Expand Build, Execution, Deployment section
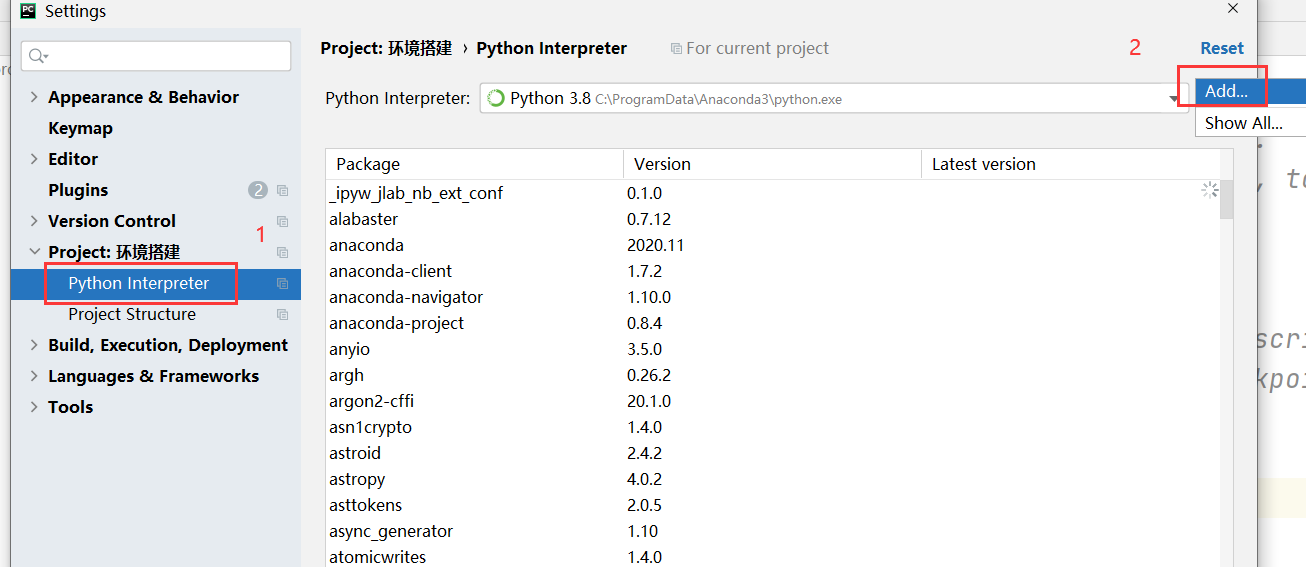 (x=34, y=345)
